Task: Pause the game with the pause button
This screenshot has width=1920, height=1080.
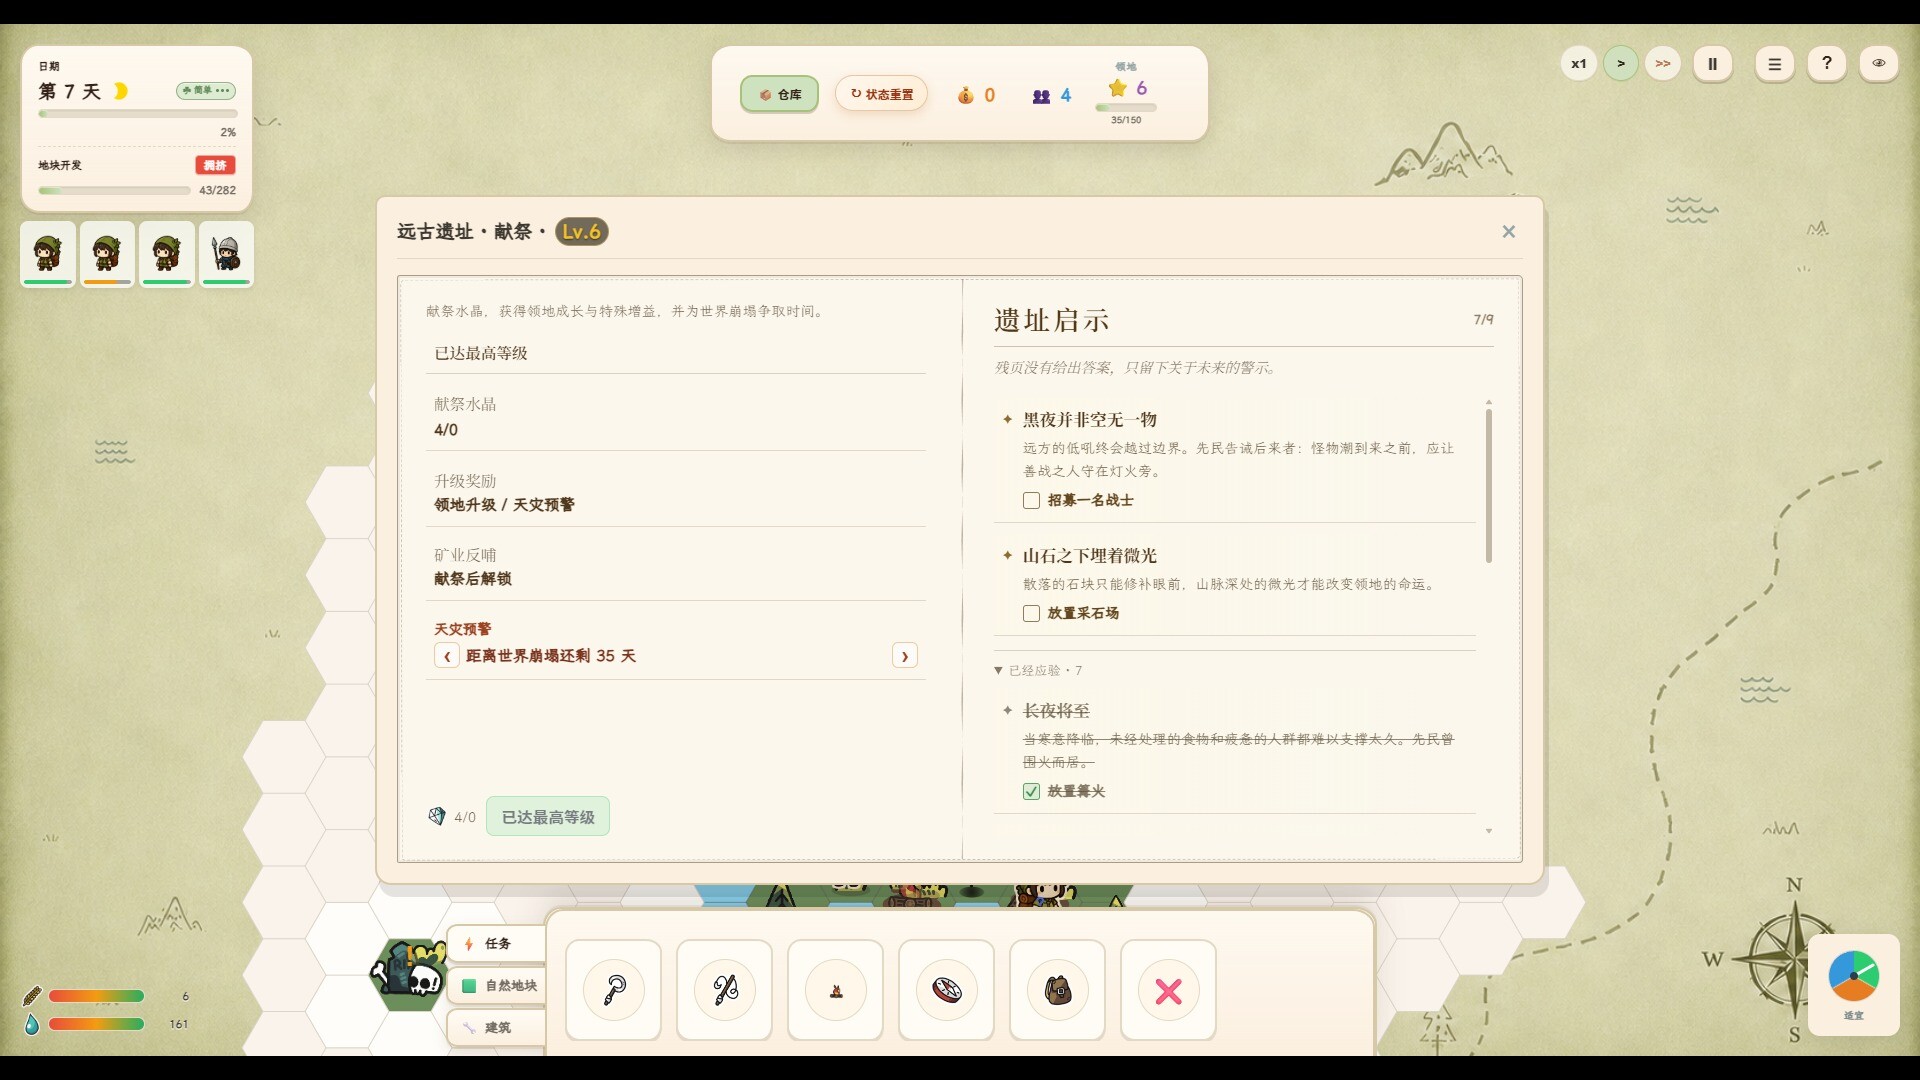Action: coord(1712,64)
